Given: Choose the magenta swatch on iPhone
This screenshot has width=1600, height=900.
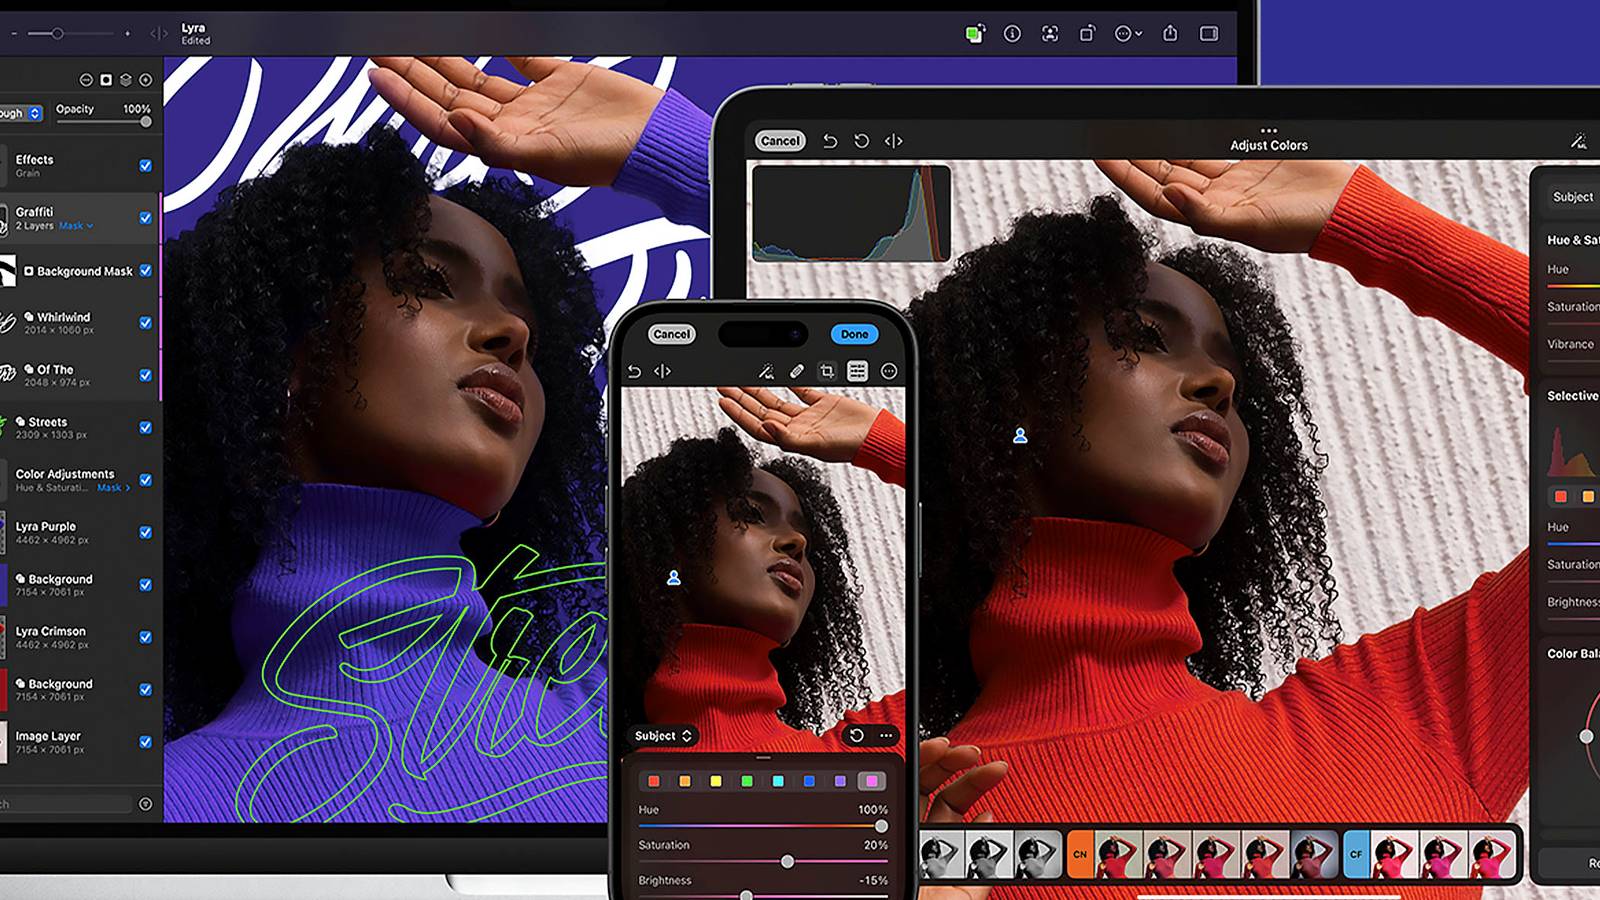Looking at the screenshot, I should point(872,781).
